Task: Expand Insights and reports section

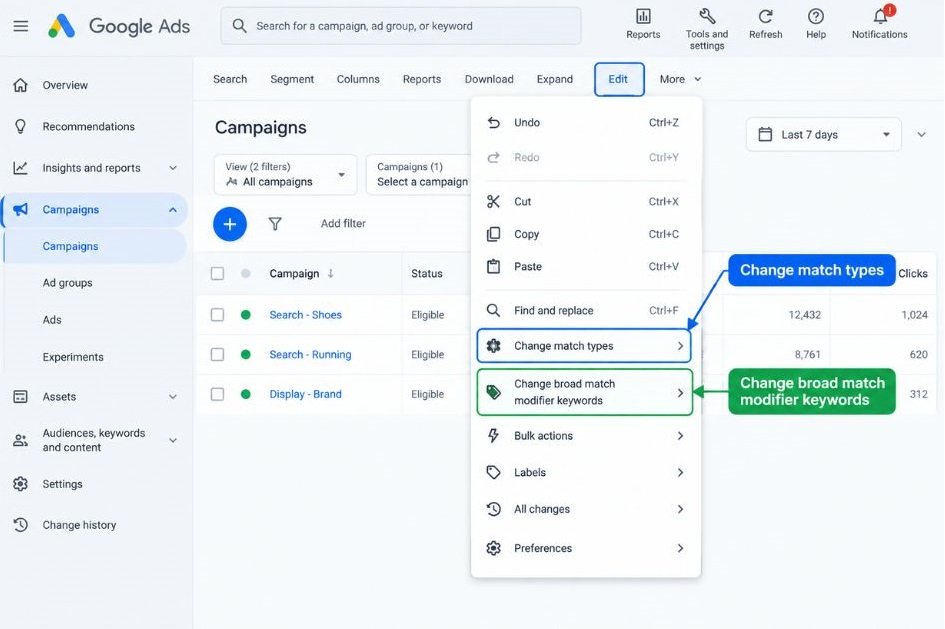Action: (173, 168)
